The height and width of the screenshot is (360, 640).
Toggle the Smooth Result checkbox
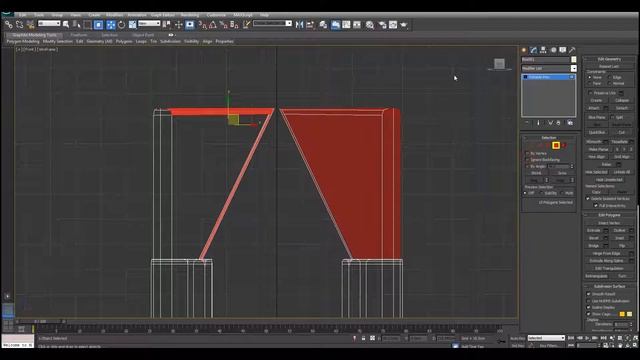pyautogui.click(x=589, y=294)
